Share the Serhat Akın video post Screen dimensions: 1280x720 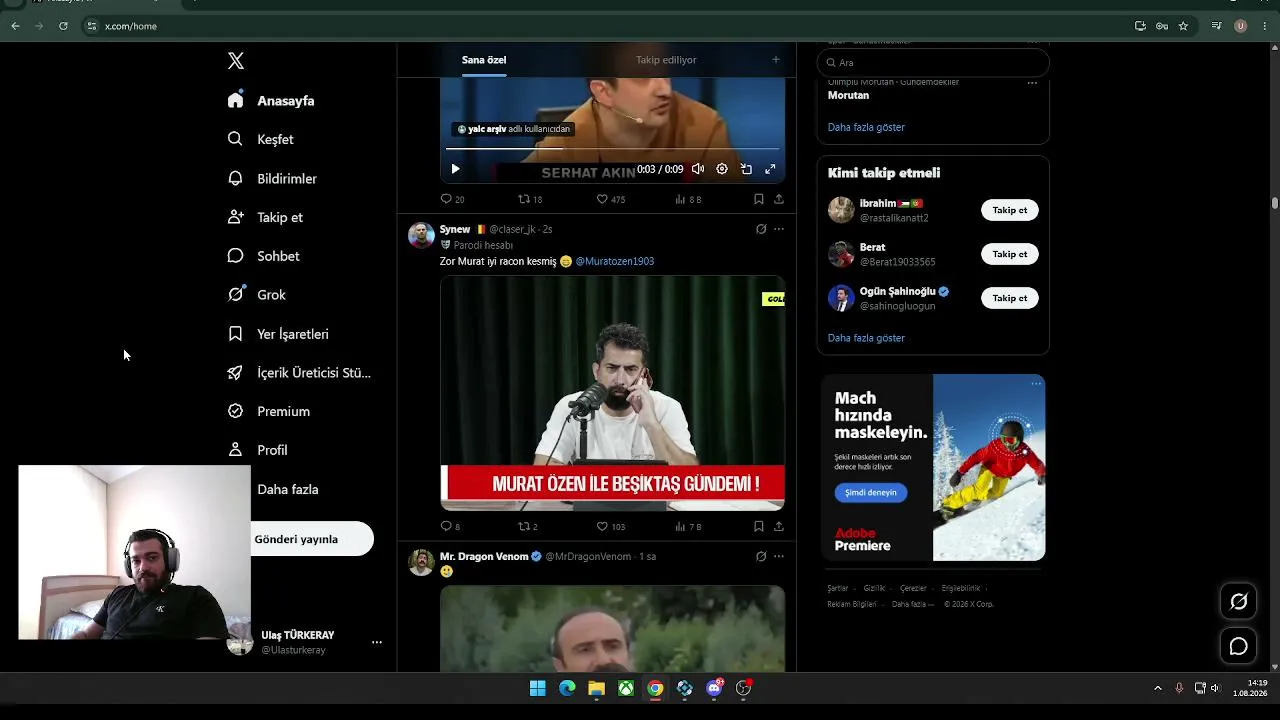[x=779, y=199]
